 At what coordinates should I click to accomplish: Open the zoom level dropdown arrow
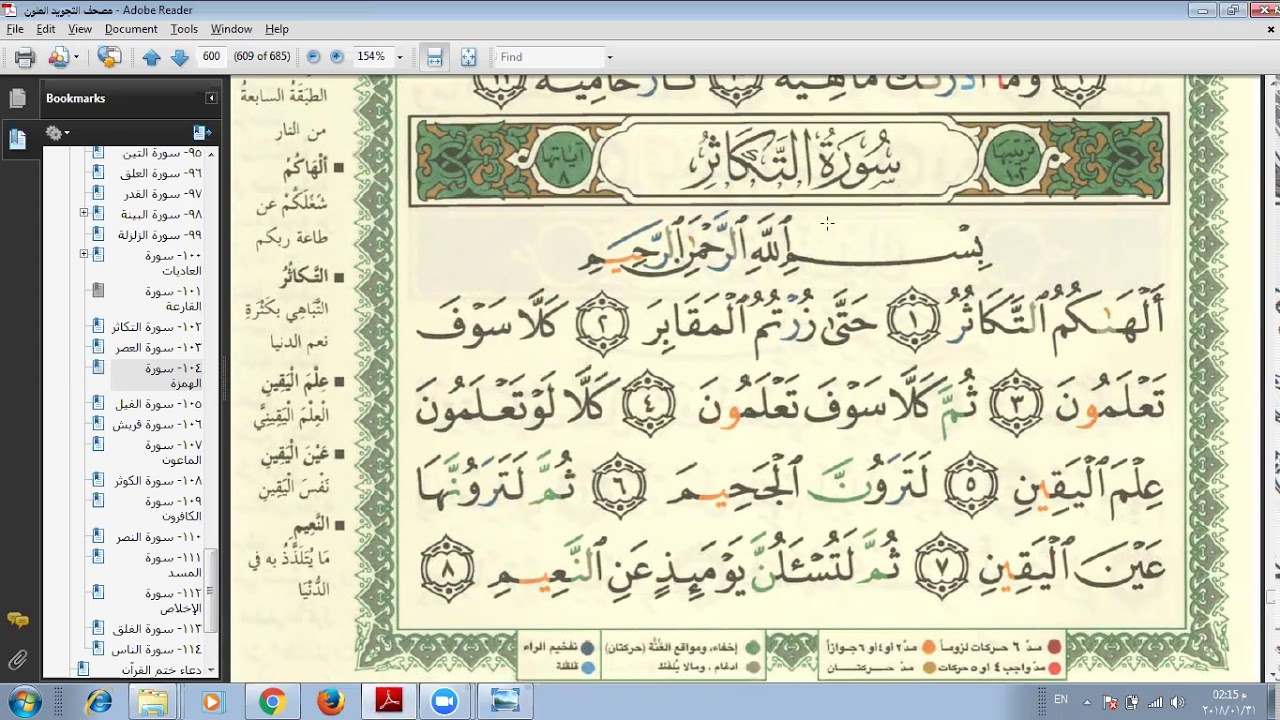[x=399, y=57]
